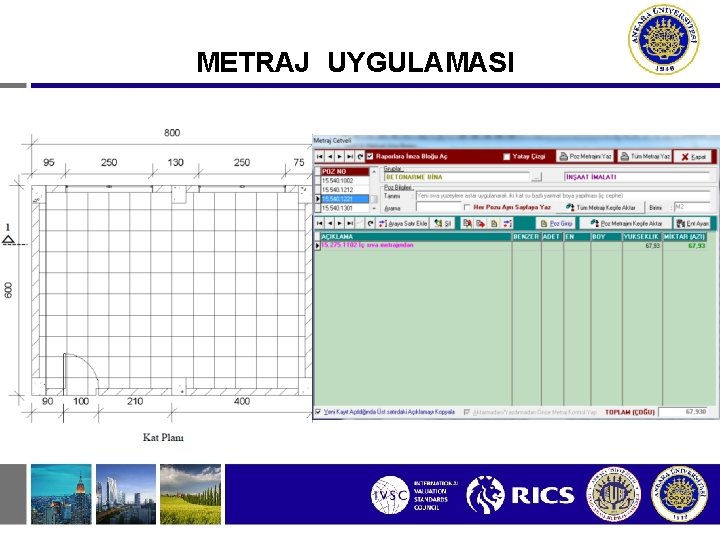Click the YUKSEKLIK column header
This screenshot has width=720, height=540.
coord(642,236)
